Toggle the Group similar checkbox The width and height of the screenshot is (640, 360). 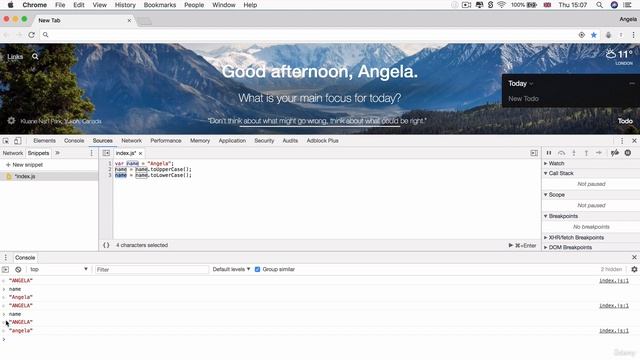(258, 269)
